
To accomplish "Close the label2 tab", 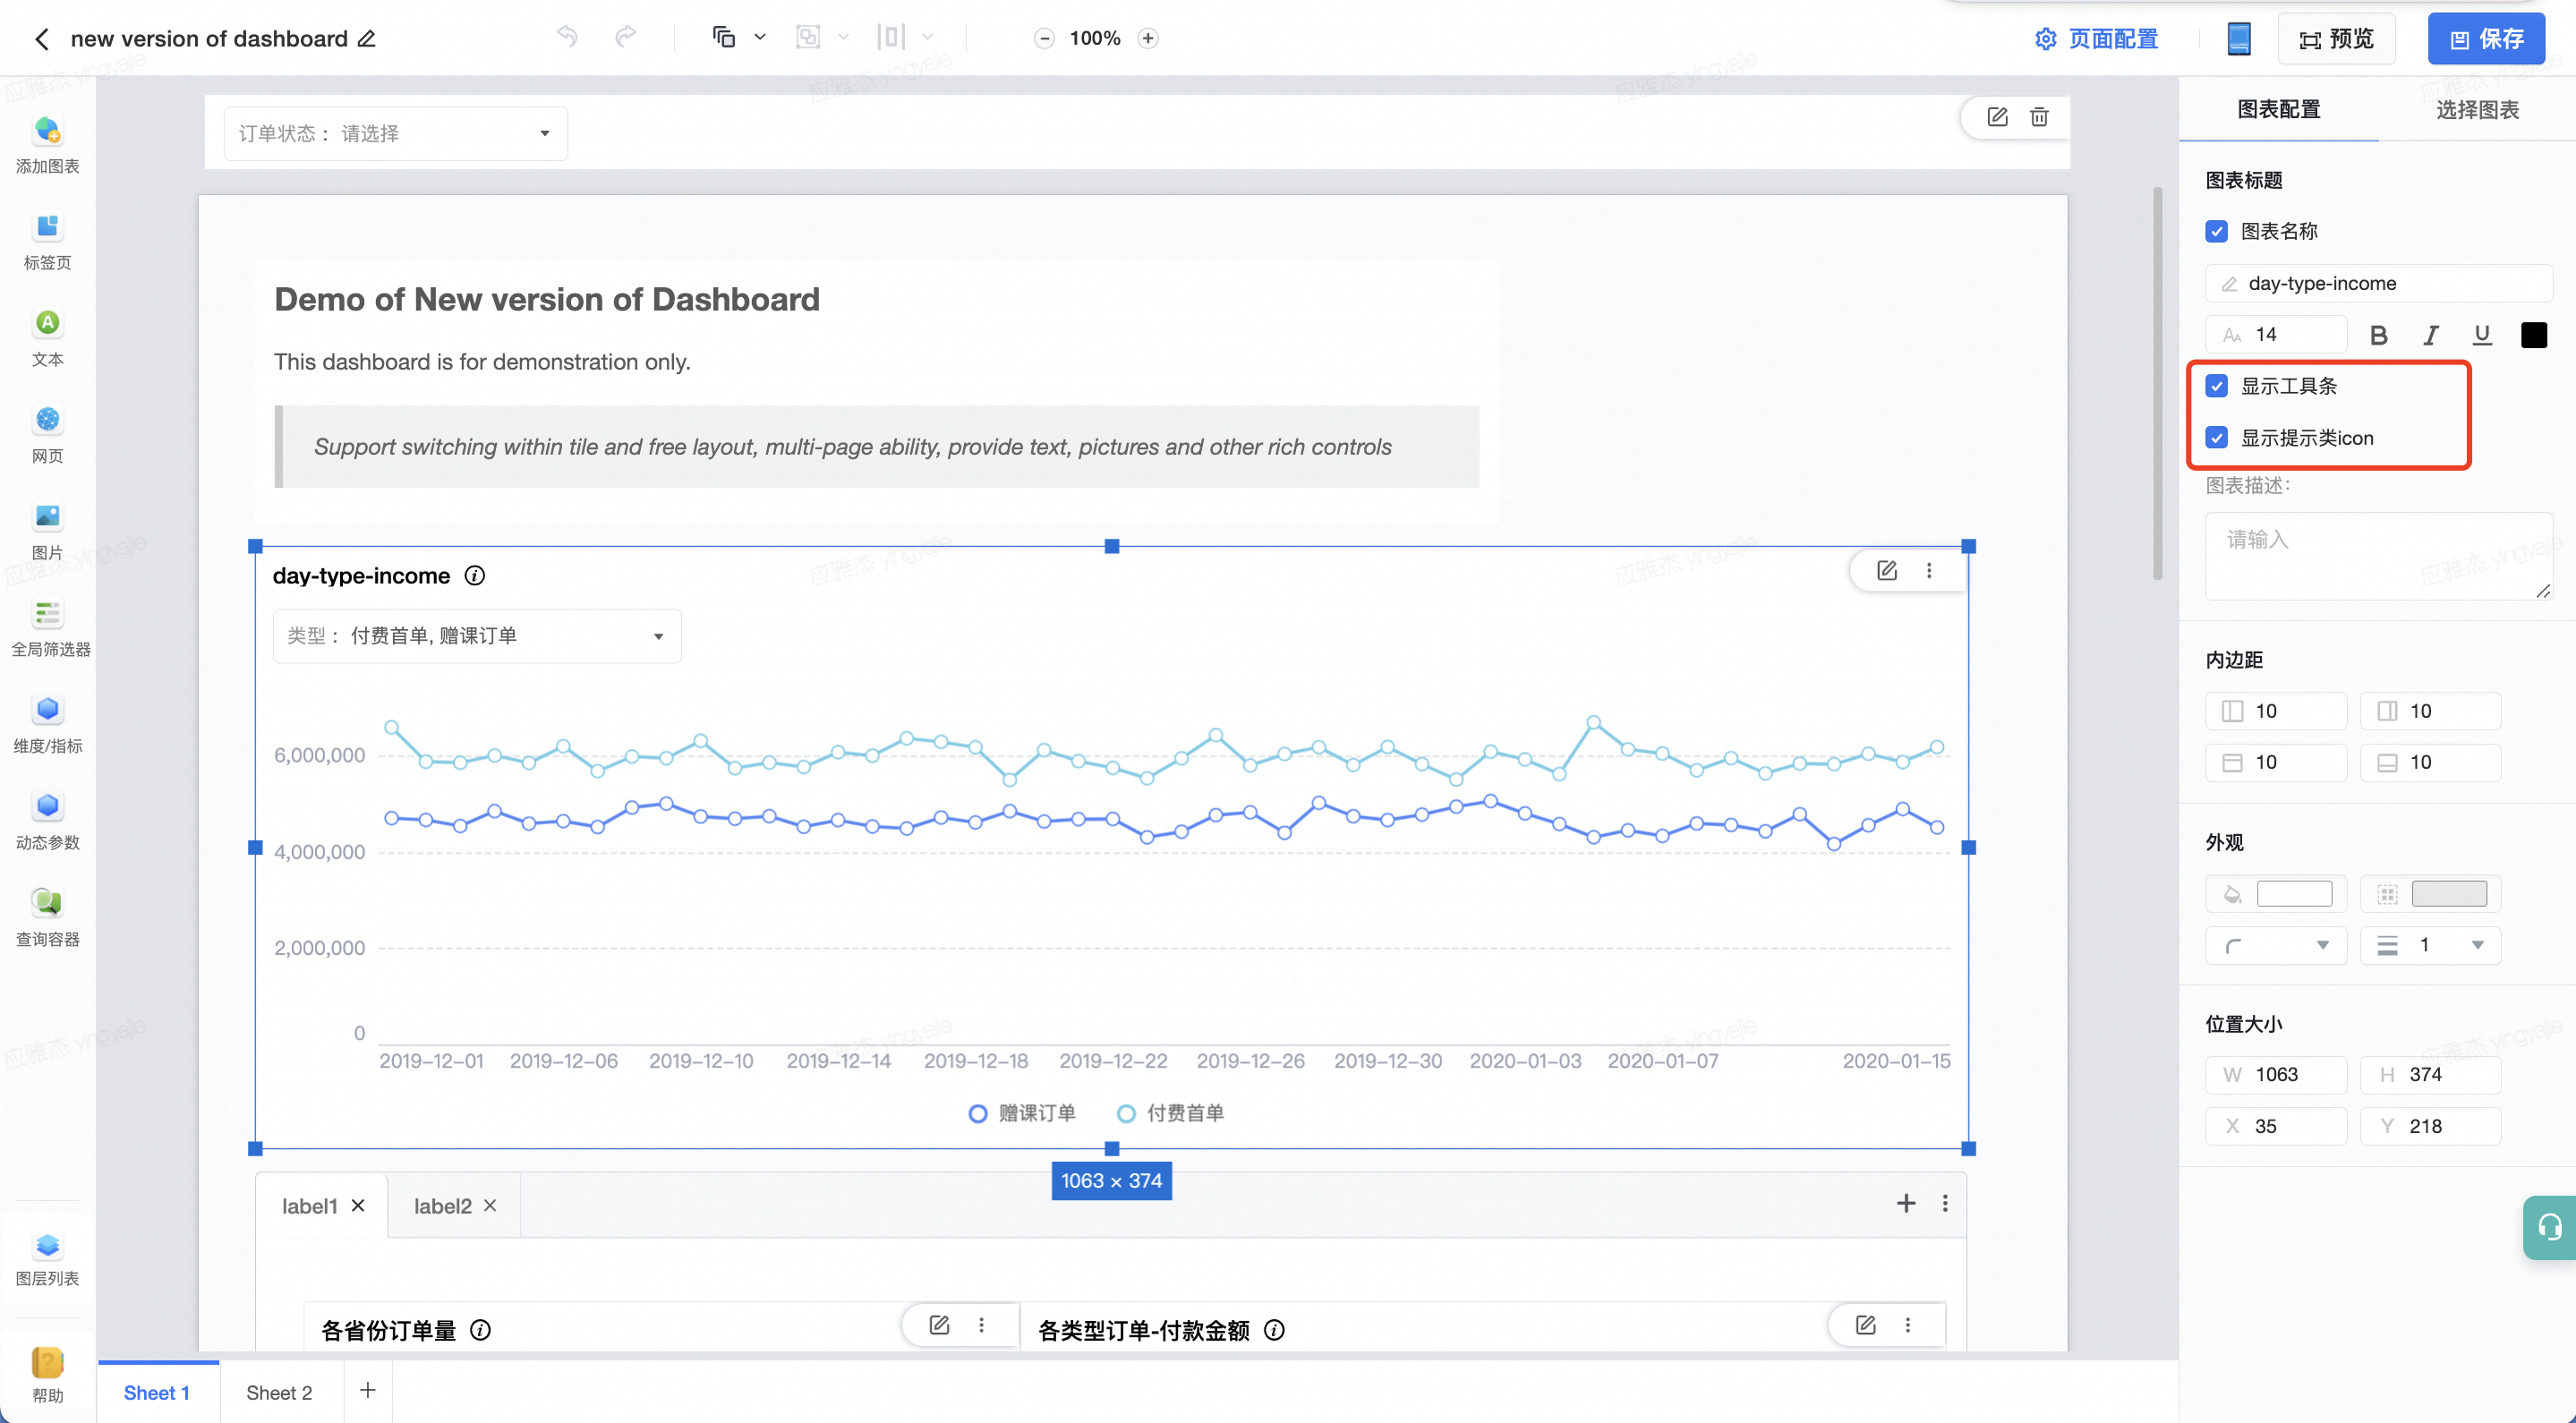I will 490,1206.
